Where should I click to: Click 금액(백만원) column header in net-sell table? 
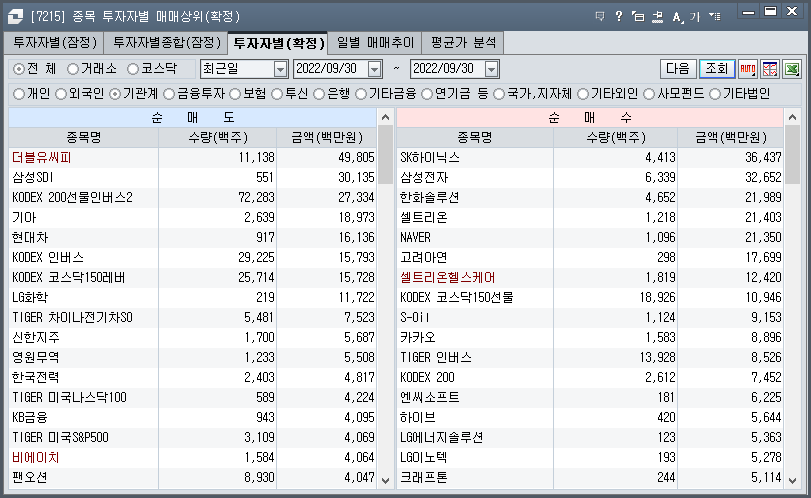click(327, 138)
